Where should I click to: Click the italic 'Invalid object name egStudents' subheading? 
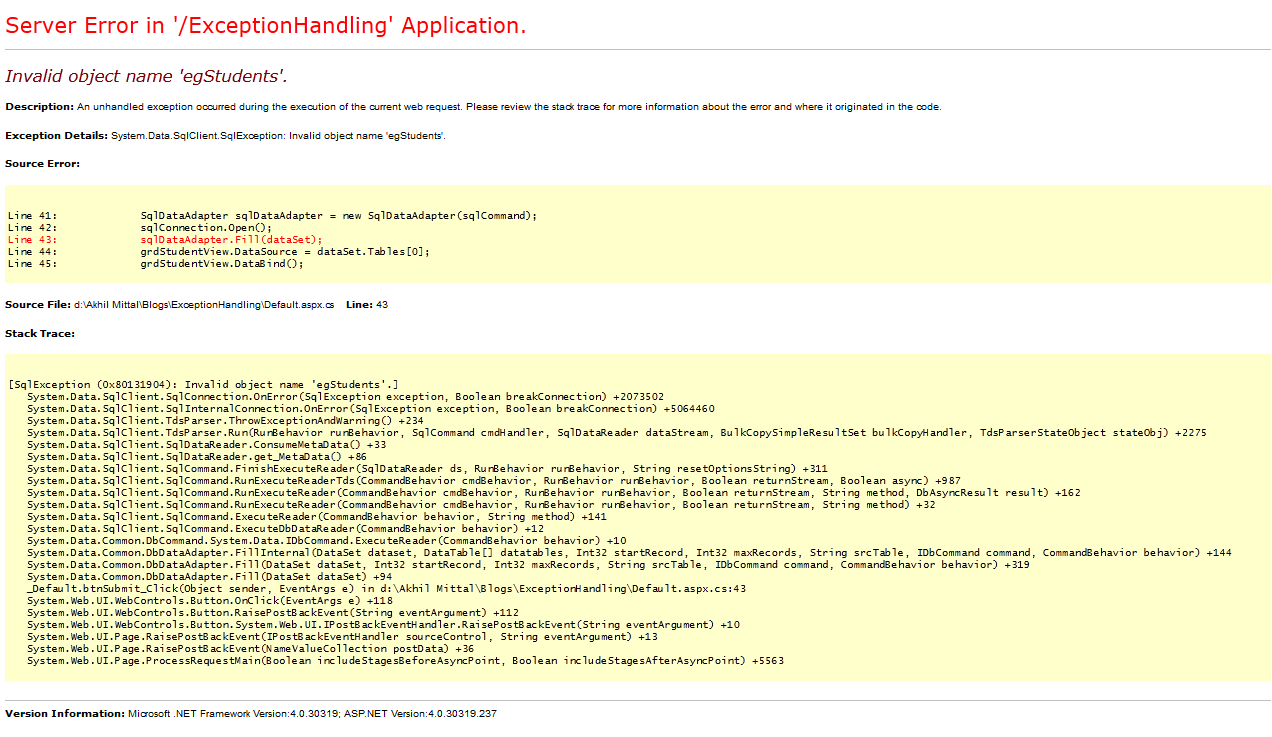tap(146, 76)
